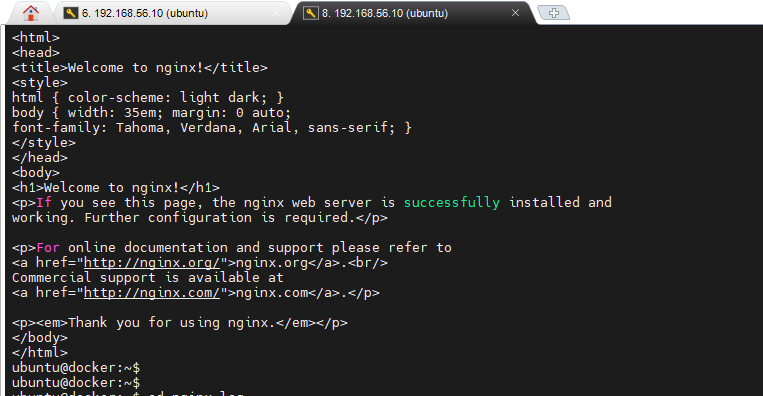Click the closing </body> tag line
Viewport: 763px width, 396px height.
coord(40,338)
